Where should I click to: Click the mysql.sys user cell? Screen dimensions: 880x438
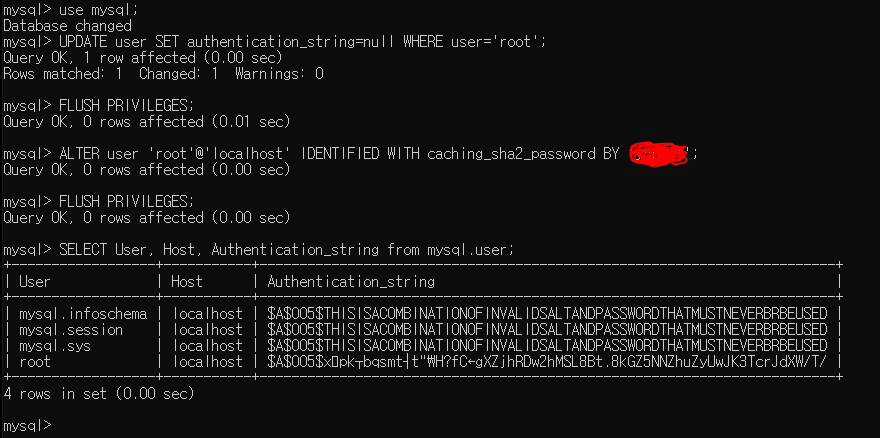pyautogui.click(x=55, y=345)
